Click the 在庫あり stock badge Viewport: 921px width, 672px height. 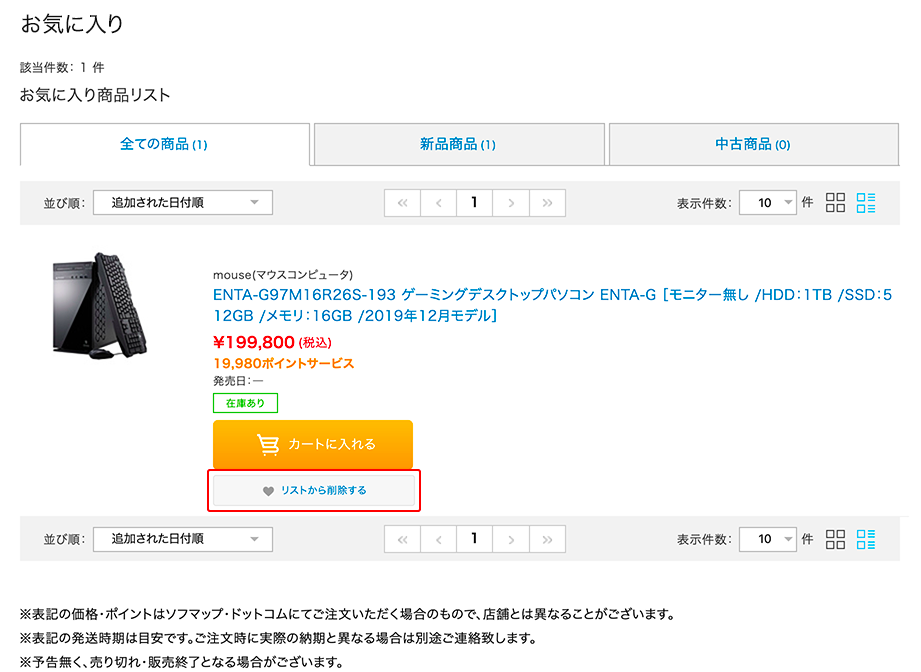coord(246,403)
